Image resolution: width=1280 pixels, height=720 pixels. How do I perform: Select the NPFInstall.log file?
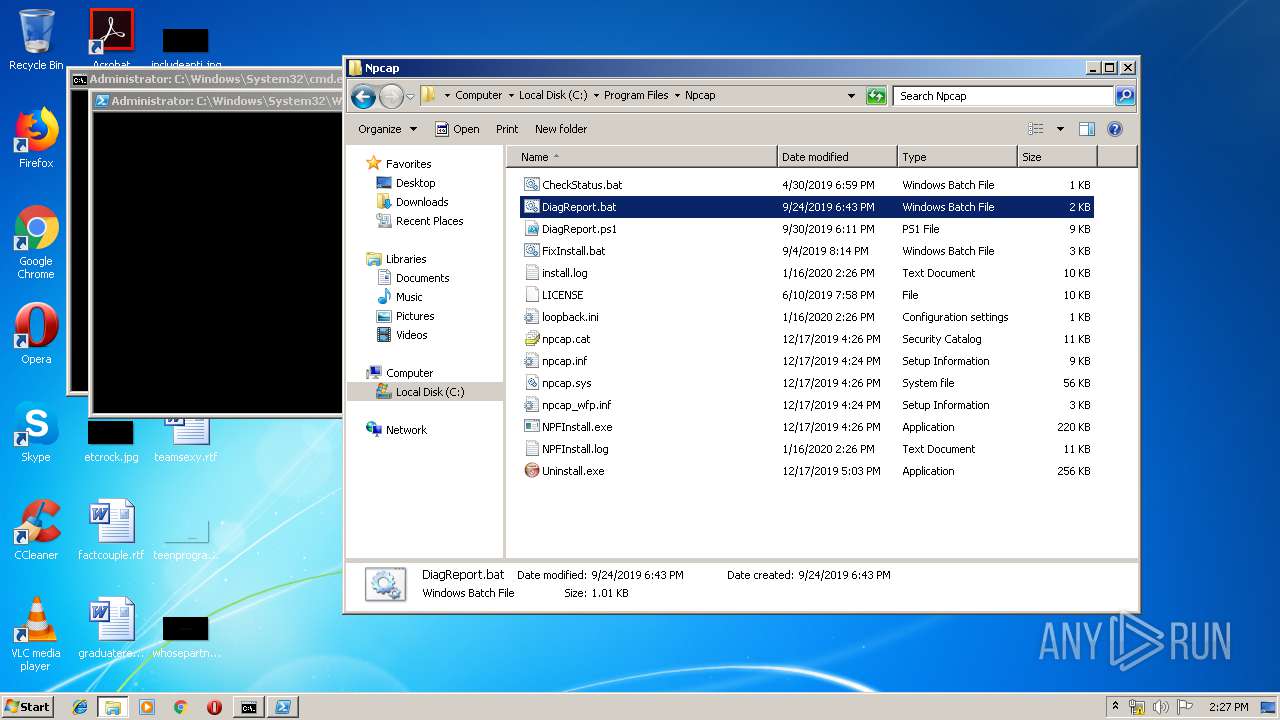(566, 449)
